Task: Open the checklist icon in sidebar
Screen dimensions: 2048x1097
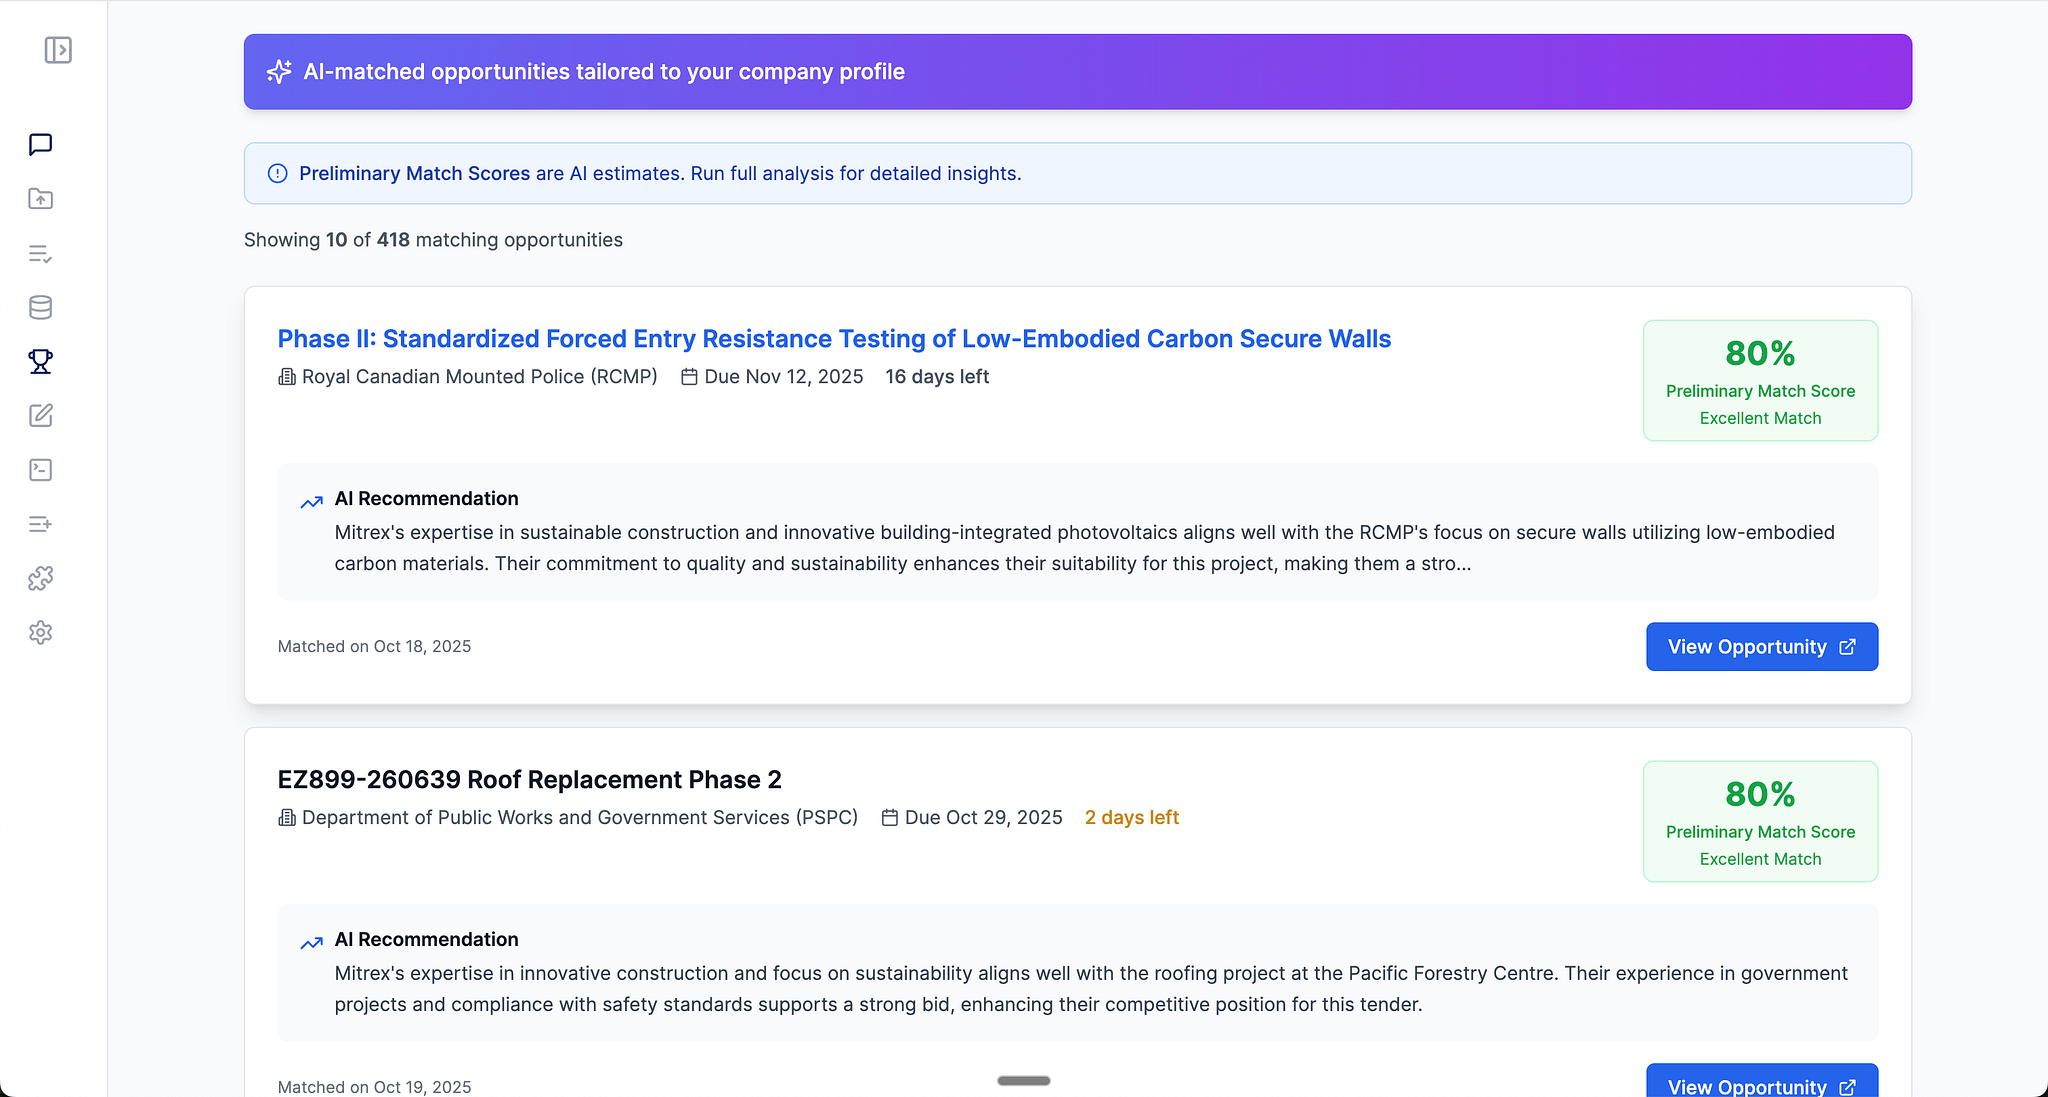Action: (40, 254)
